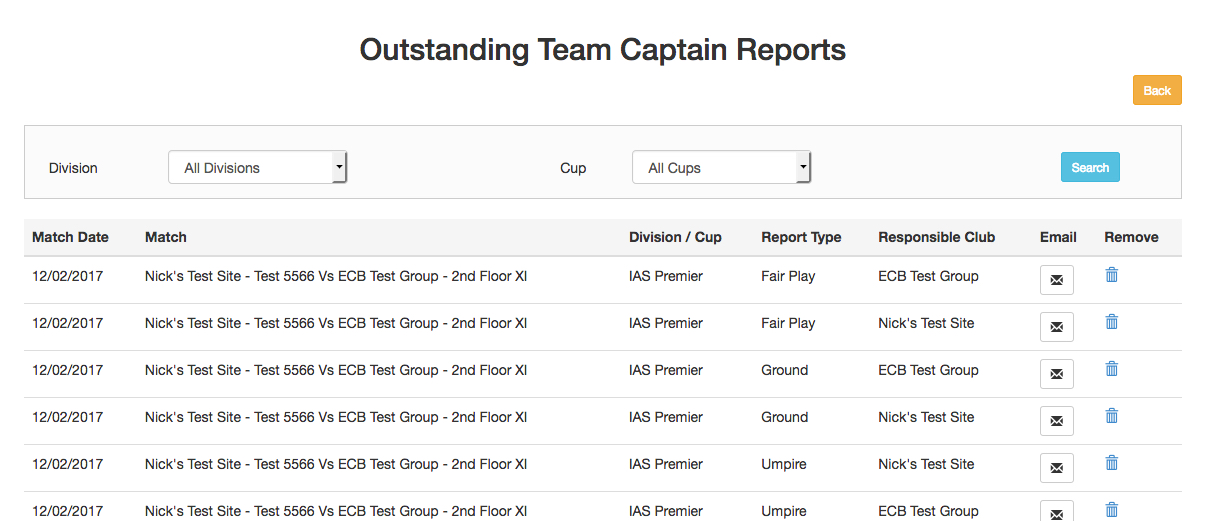Screen dimensions: 1212x521
Task: Email Nick's Test Site about Umpire report
Action: coord(1056,468)
